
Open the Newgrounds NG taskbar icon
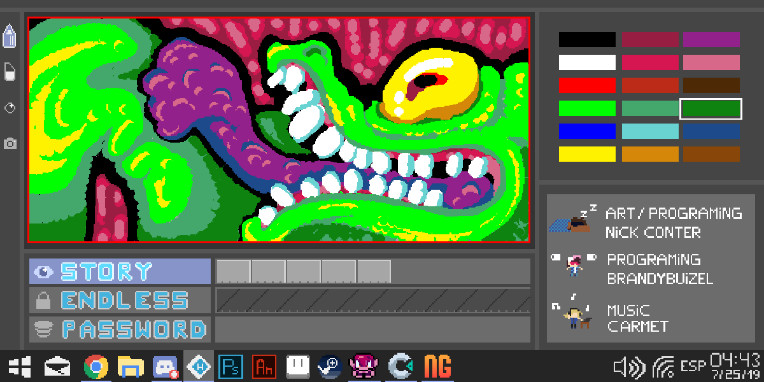point(438,366)
